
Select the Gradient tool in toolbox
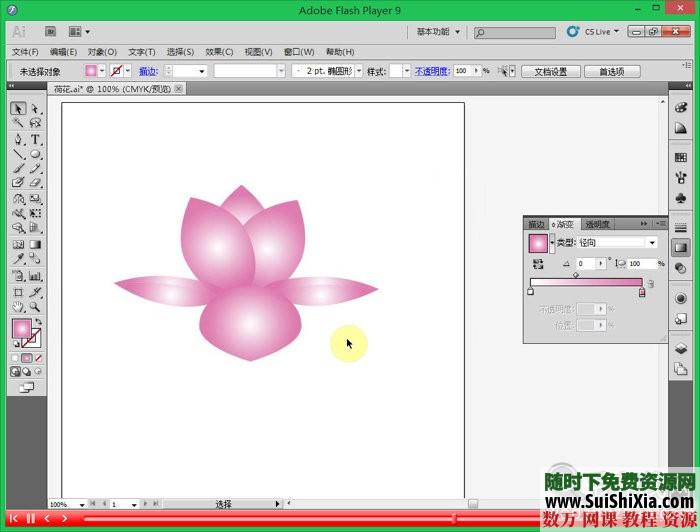(x=35, y=244)
